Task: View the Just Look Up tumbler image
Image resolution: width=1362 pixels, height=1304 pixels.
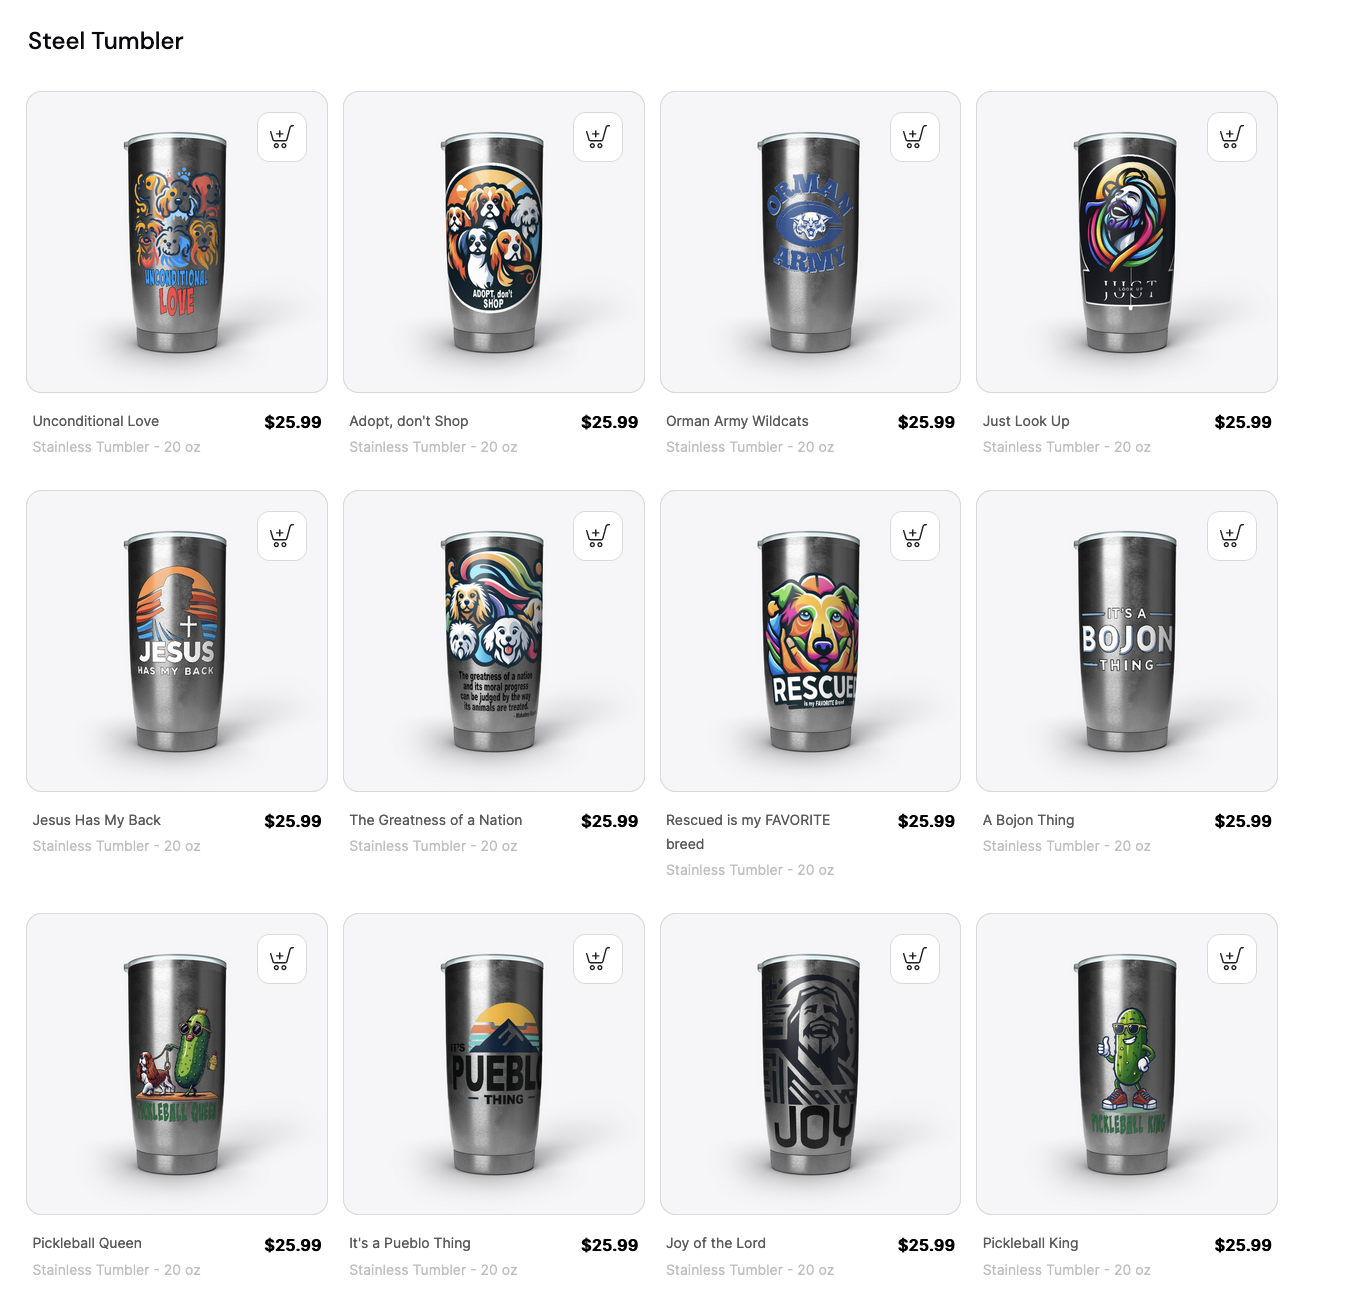Action: [1127, 242]
